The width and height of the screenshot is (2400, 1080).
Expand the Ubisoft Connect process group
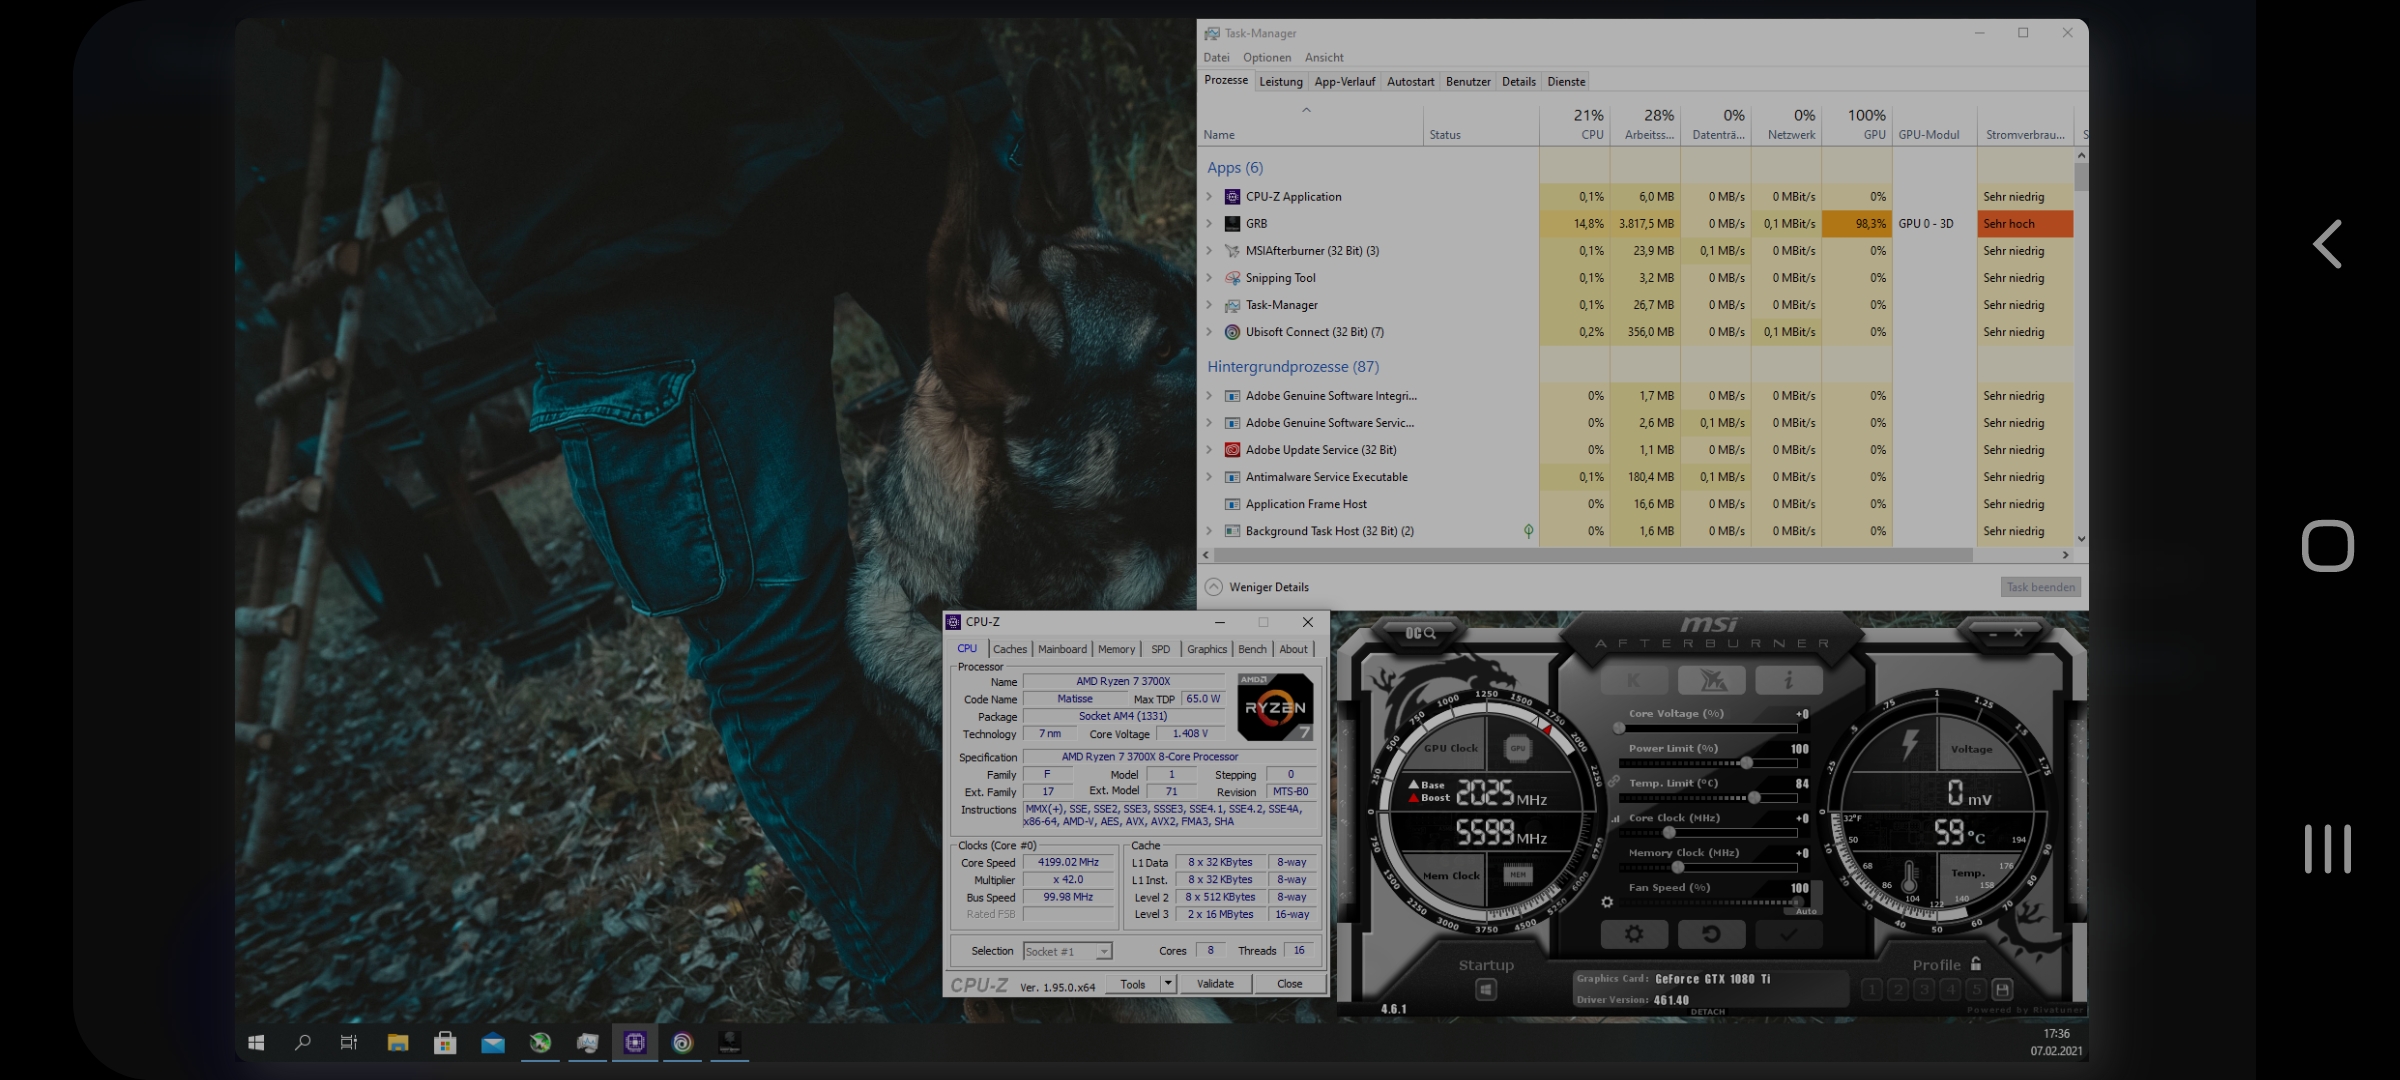[1209, 332]
